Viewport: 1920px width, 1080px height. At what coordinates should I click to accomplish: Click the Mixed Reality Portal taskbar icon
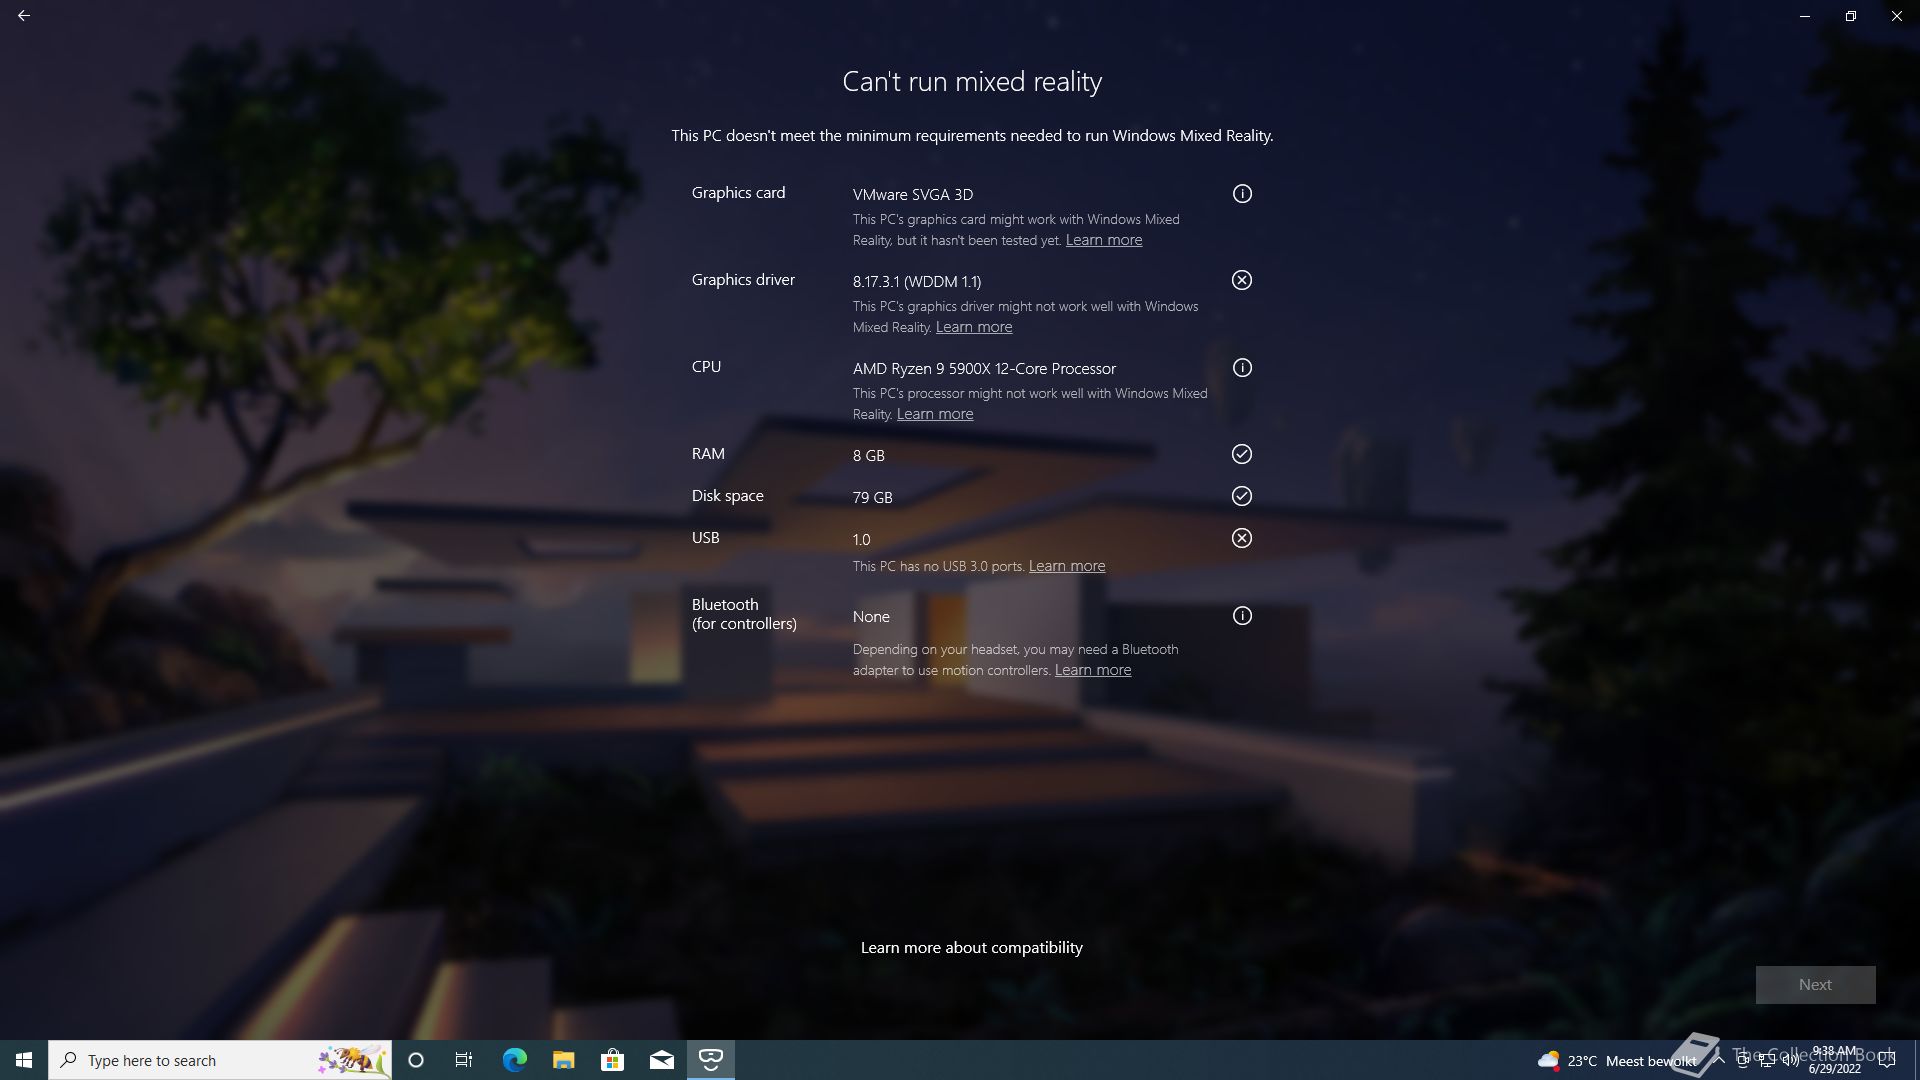point(711,1060)
